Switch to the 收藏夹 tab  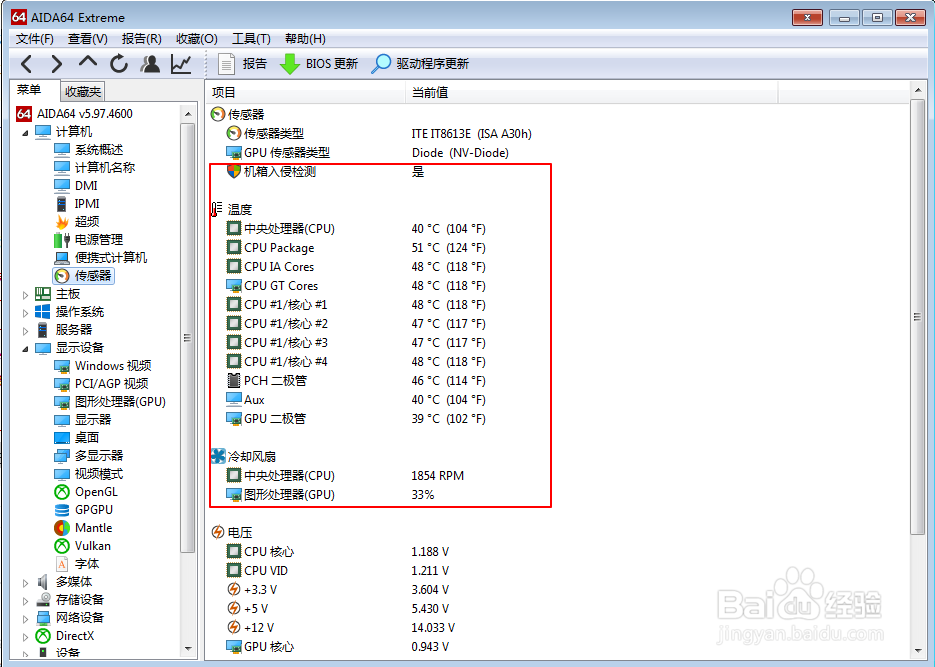click(83, 92)
